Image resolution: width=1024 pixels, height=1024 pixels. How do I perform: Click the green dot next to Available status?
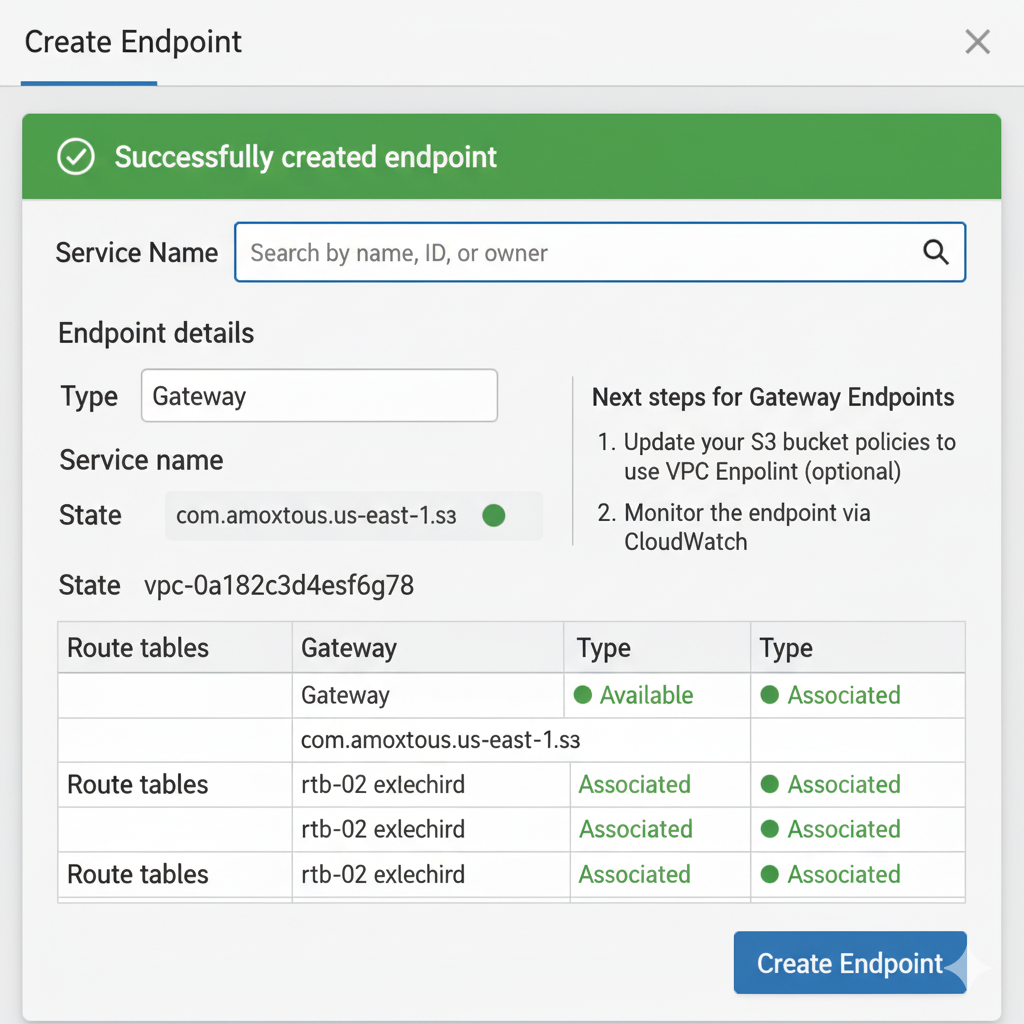pyautogui.click(x=582, y=695)
